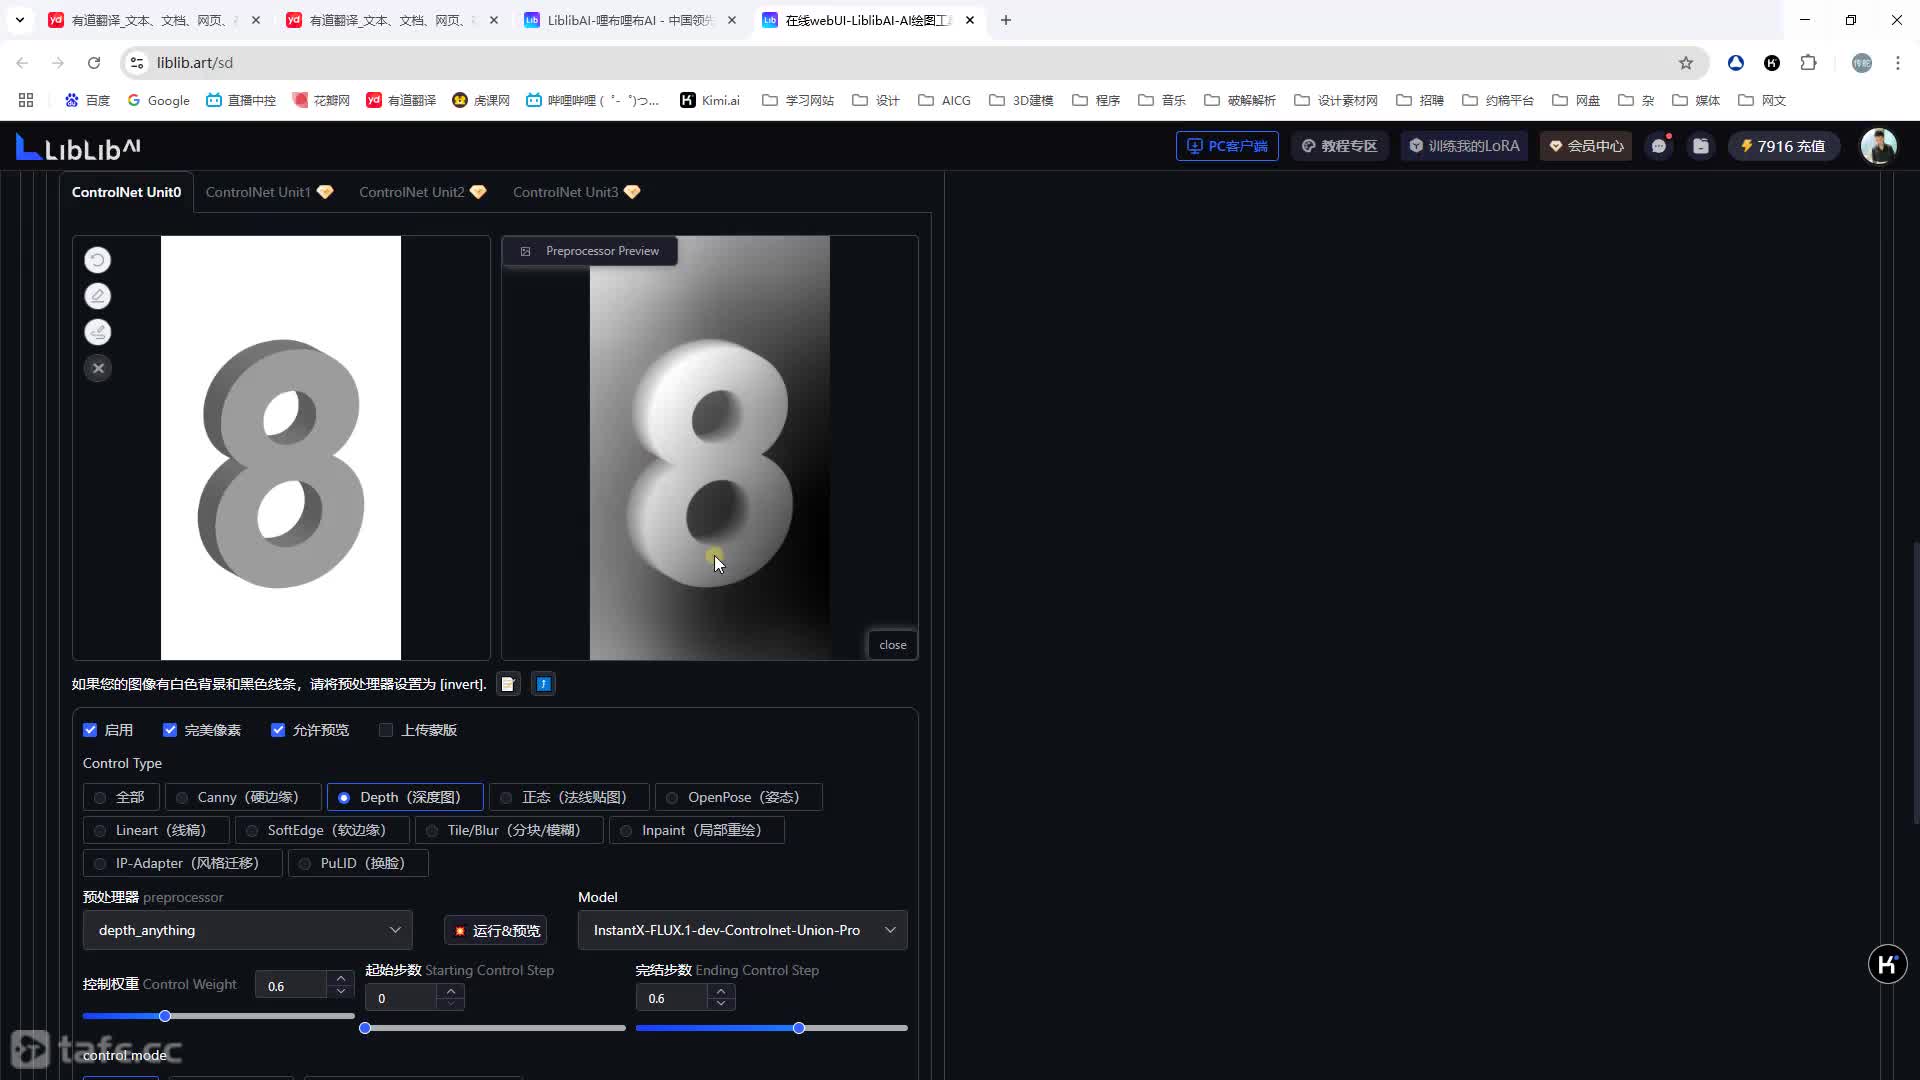The width and height of the screenshot is (1920, 1080).
Task: Toggle the 允许预览 checkbox
Action: [278, 730]
